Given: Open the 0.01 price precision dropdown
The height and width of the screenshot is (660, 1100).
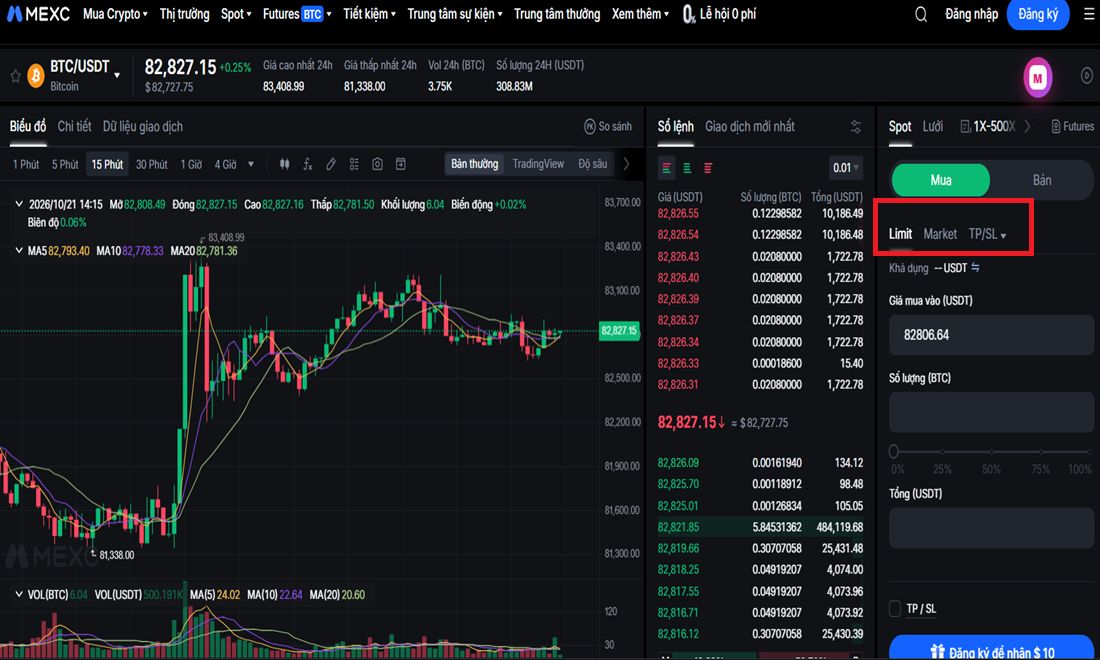Looking at the screenshot, I should click(x=845, y=168).
